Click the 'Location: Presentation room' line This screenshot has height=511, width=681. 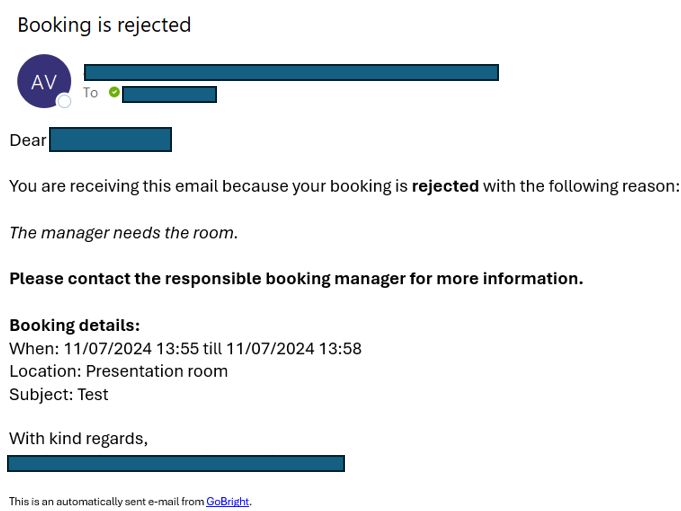119,372
